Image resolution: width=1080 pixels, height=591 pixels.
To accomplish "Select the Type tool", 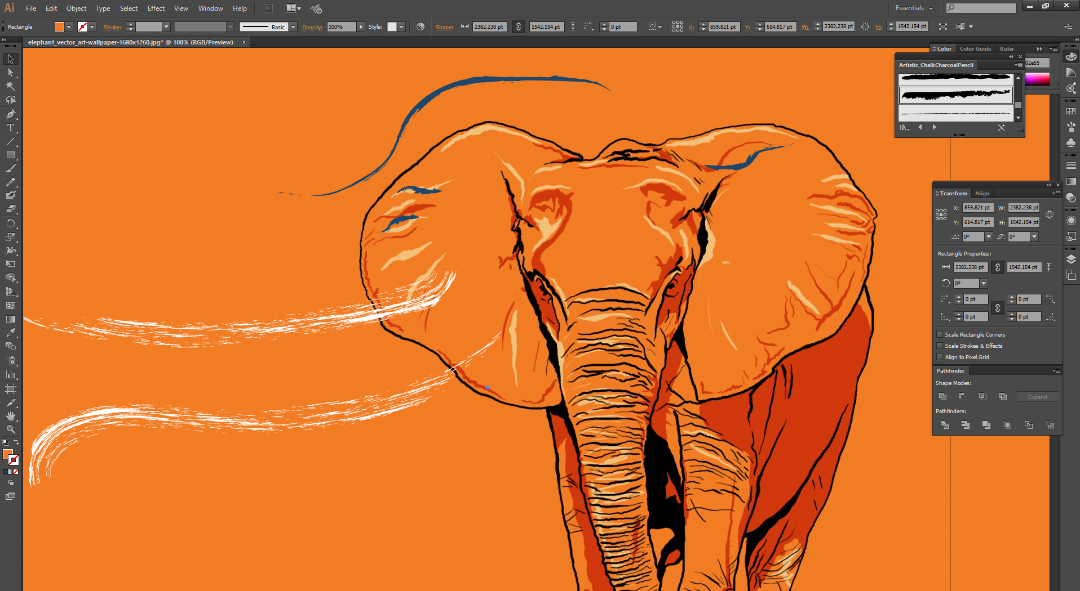I will [11, 128].
